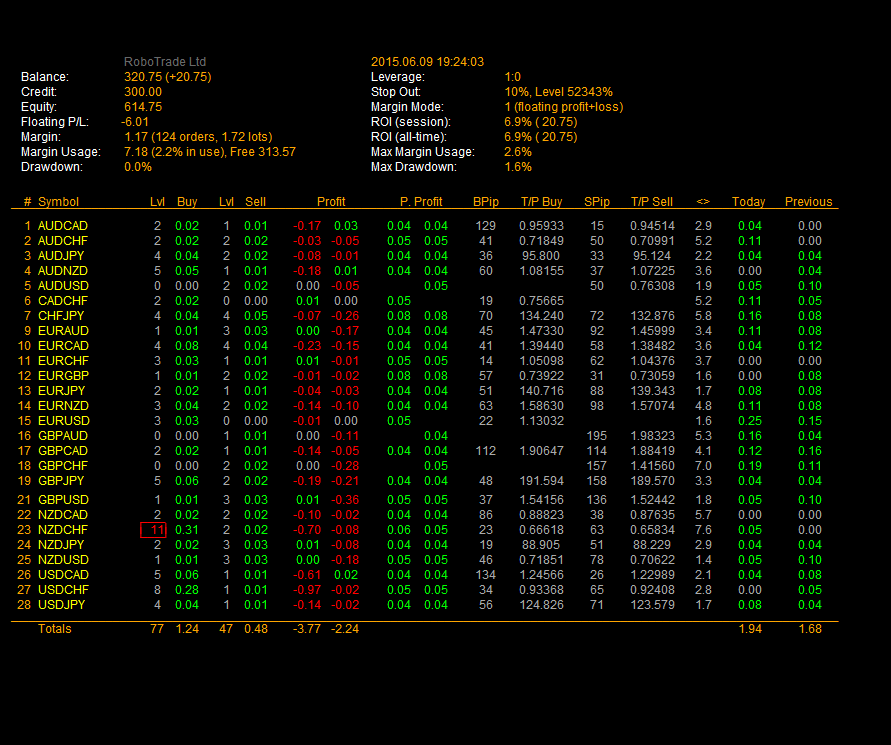Click the Totals row label
Image resolution: width=891 pixels, height=745 pixels.
pyautogui.click(x=54, y=629)
